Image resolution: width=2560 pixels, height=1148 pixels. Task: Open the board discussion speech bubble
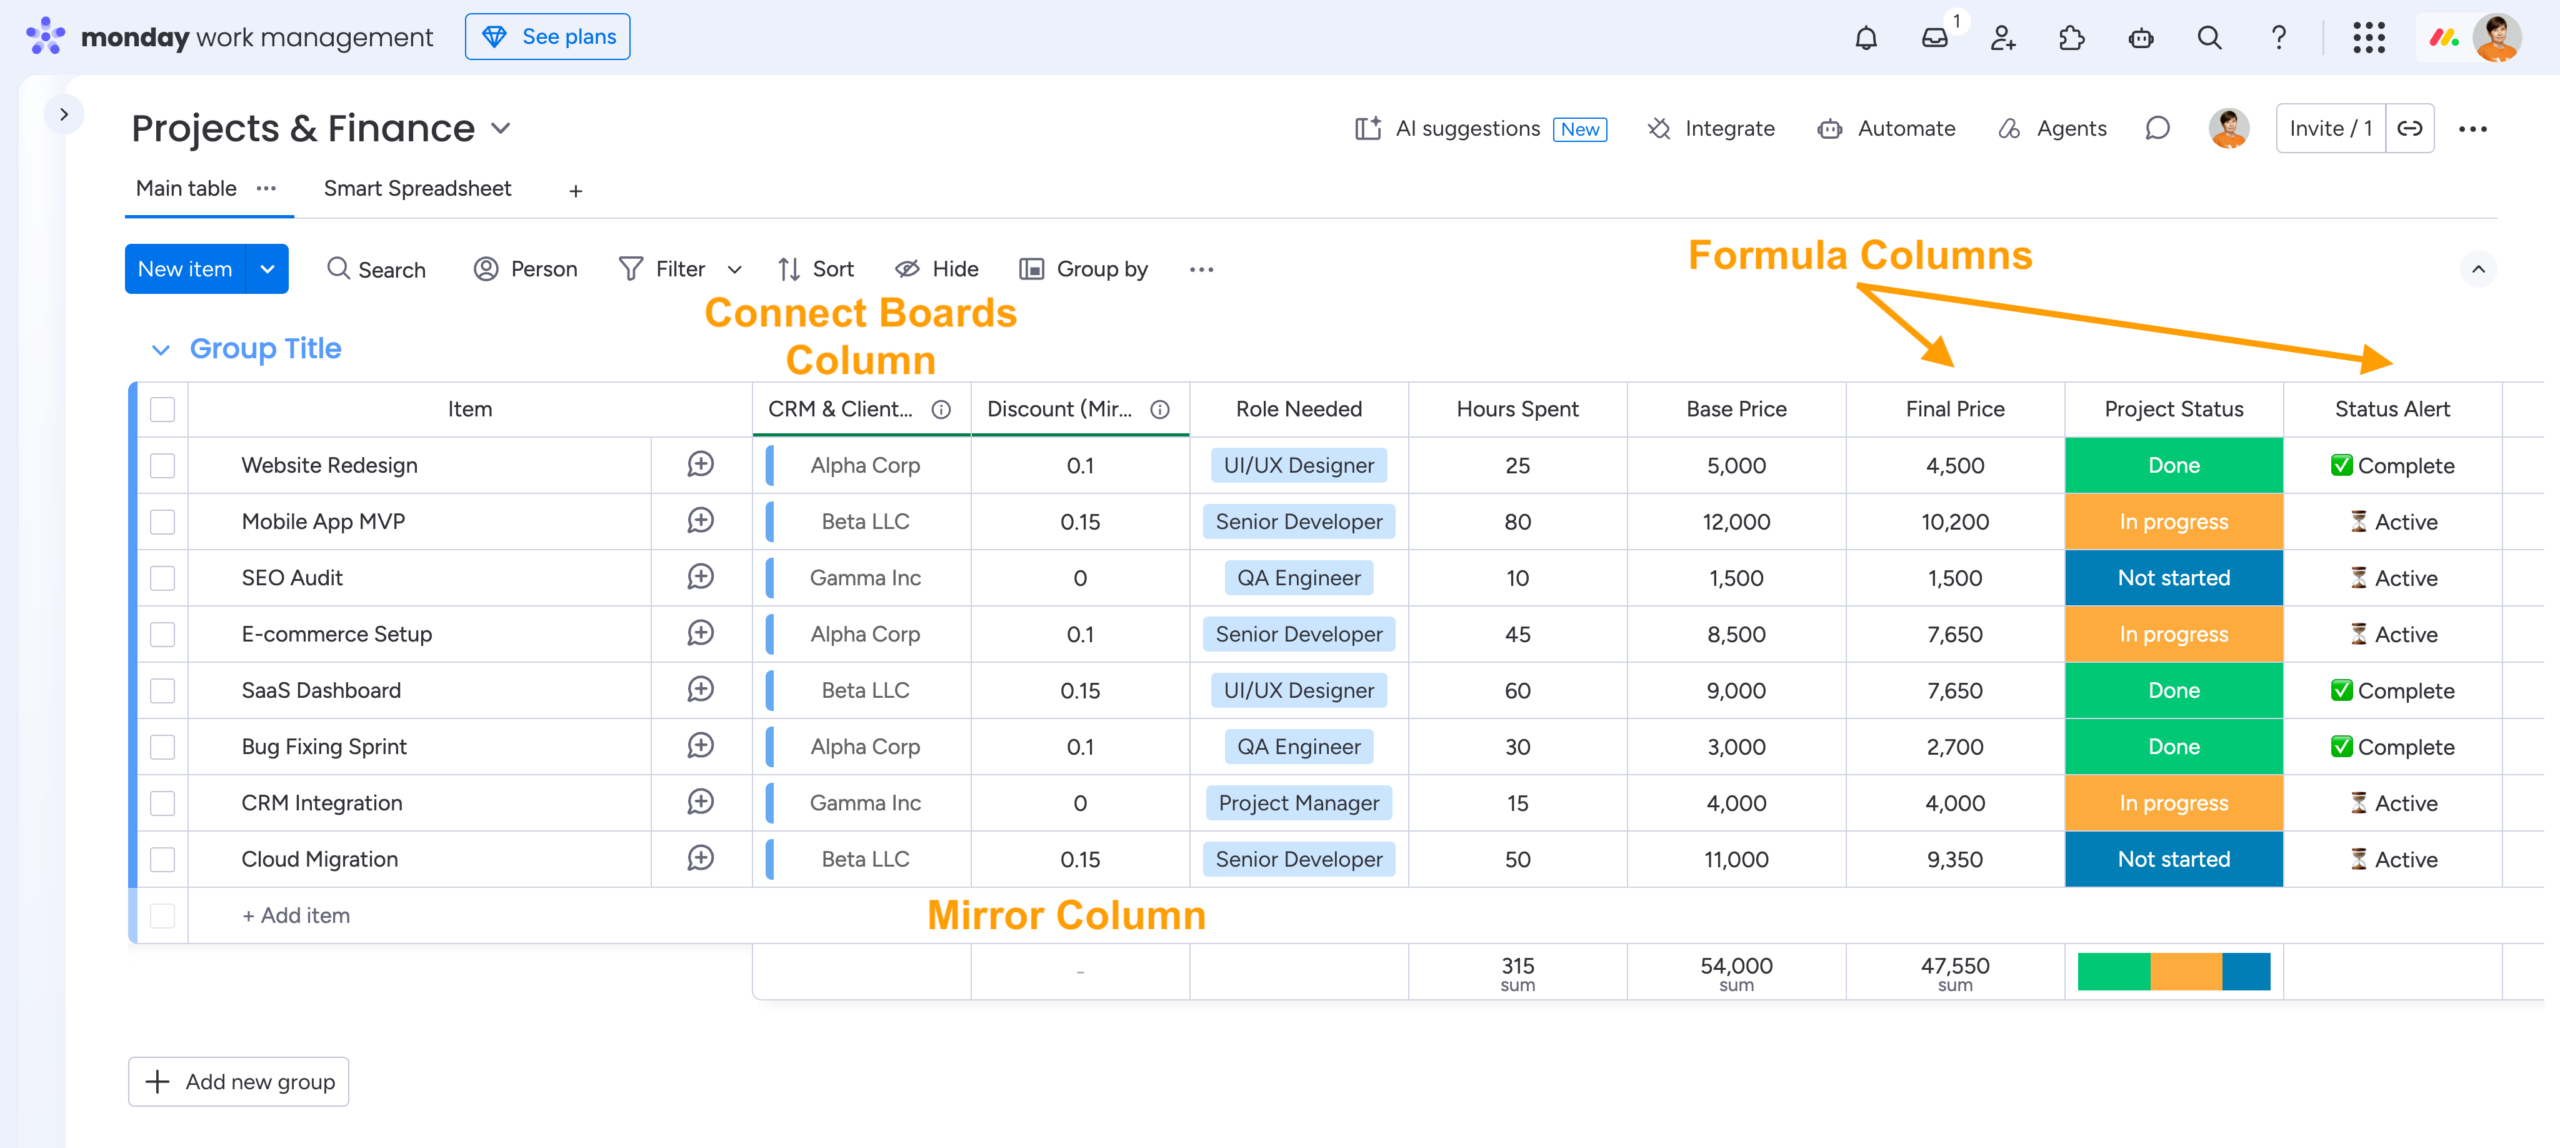(2157, 128)
